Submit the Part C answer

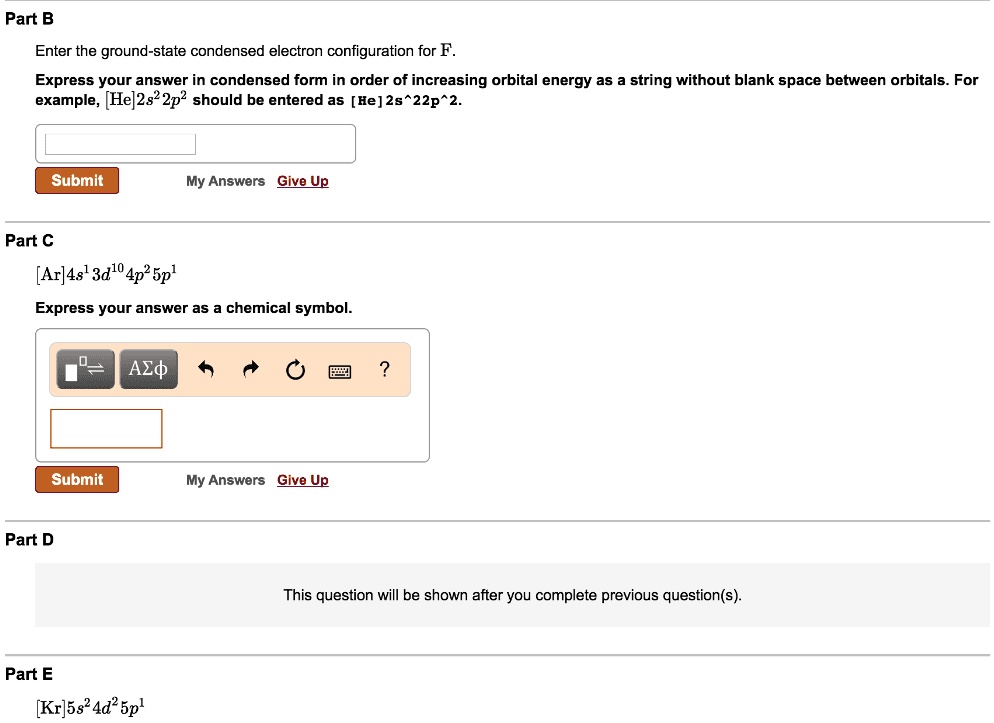[77, 480]
